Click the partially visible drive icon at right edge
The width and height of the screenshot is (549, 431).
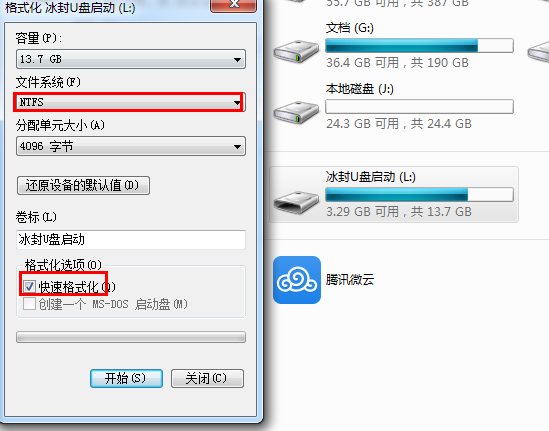pyautogui.click(x=538, y=51)
